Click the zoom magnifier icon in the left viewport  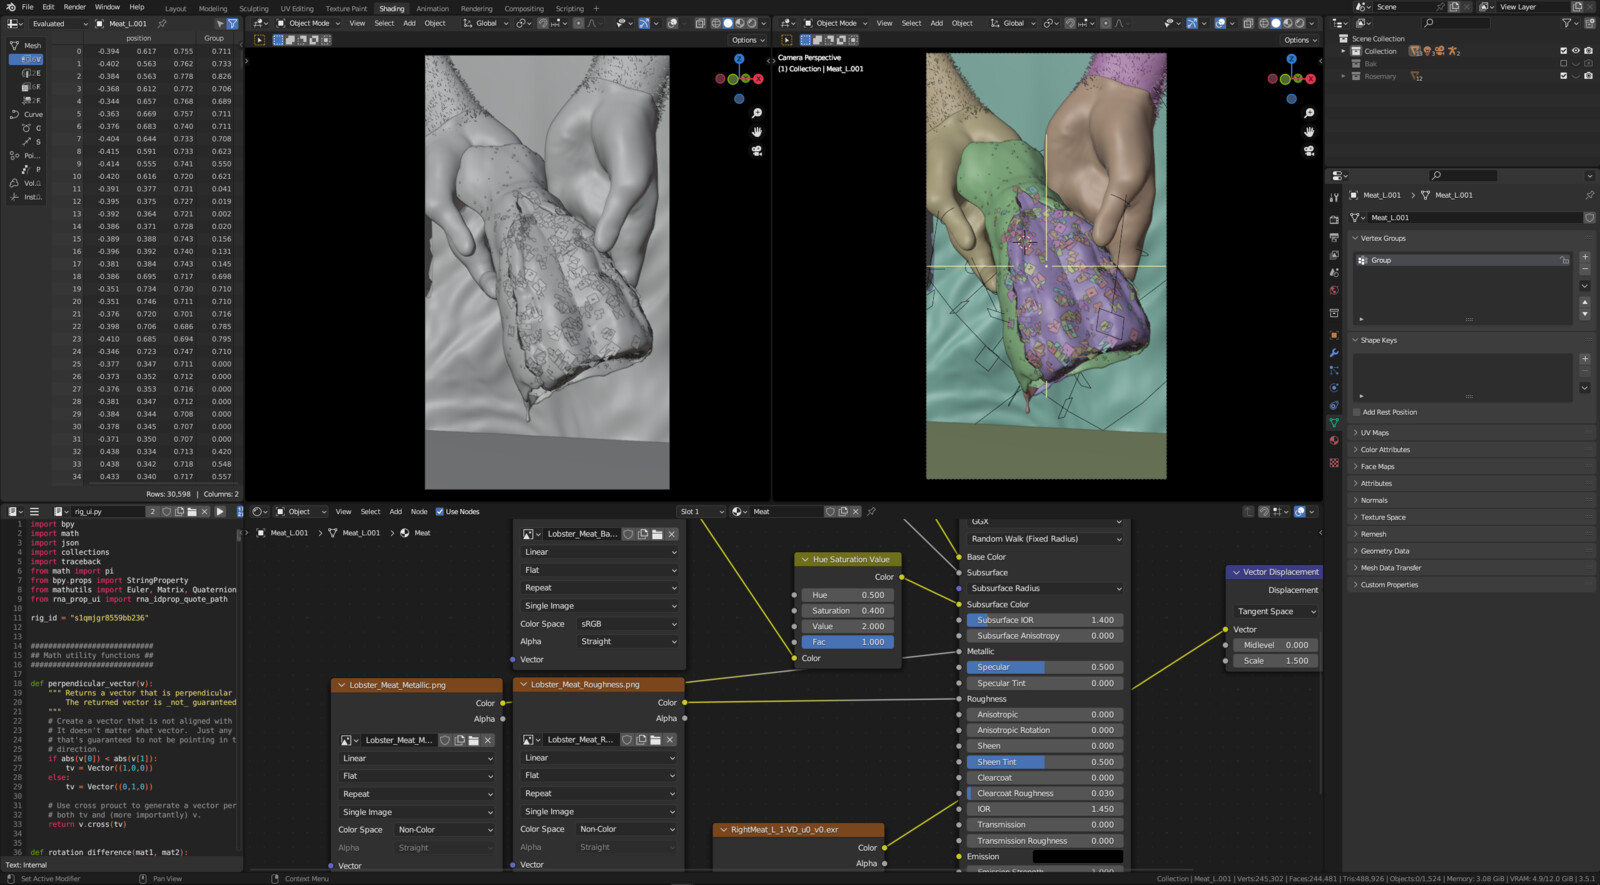757,113
